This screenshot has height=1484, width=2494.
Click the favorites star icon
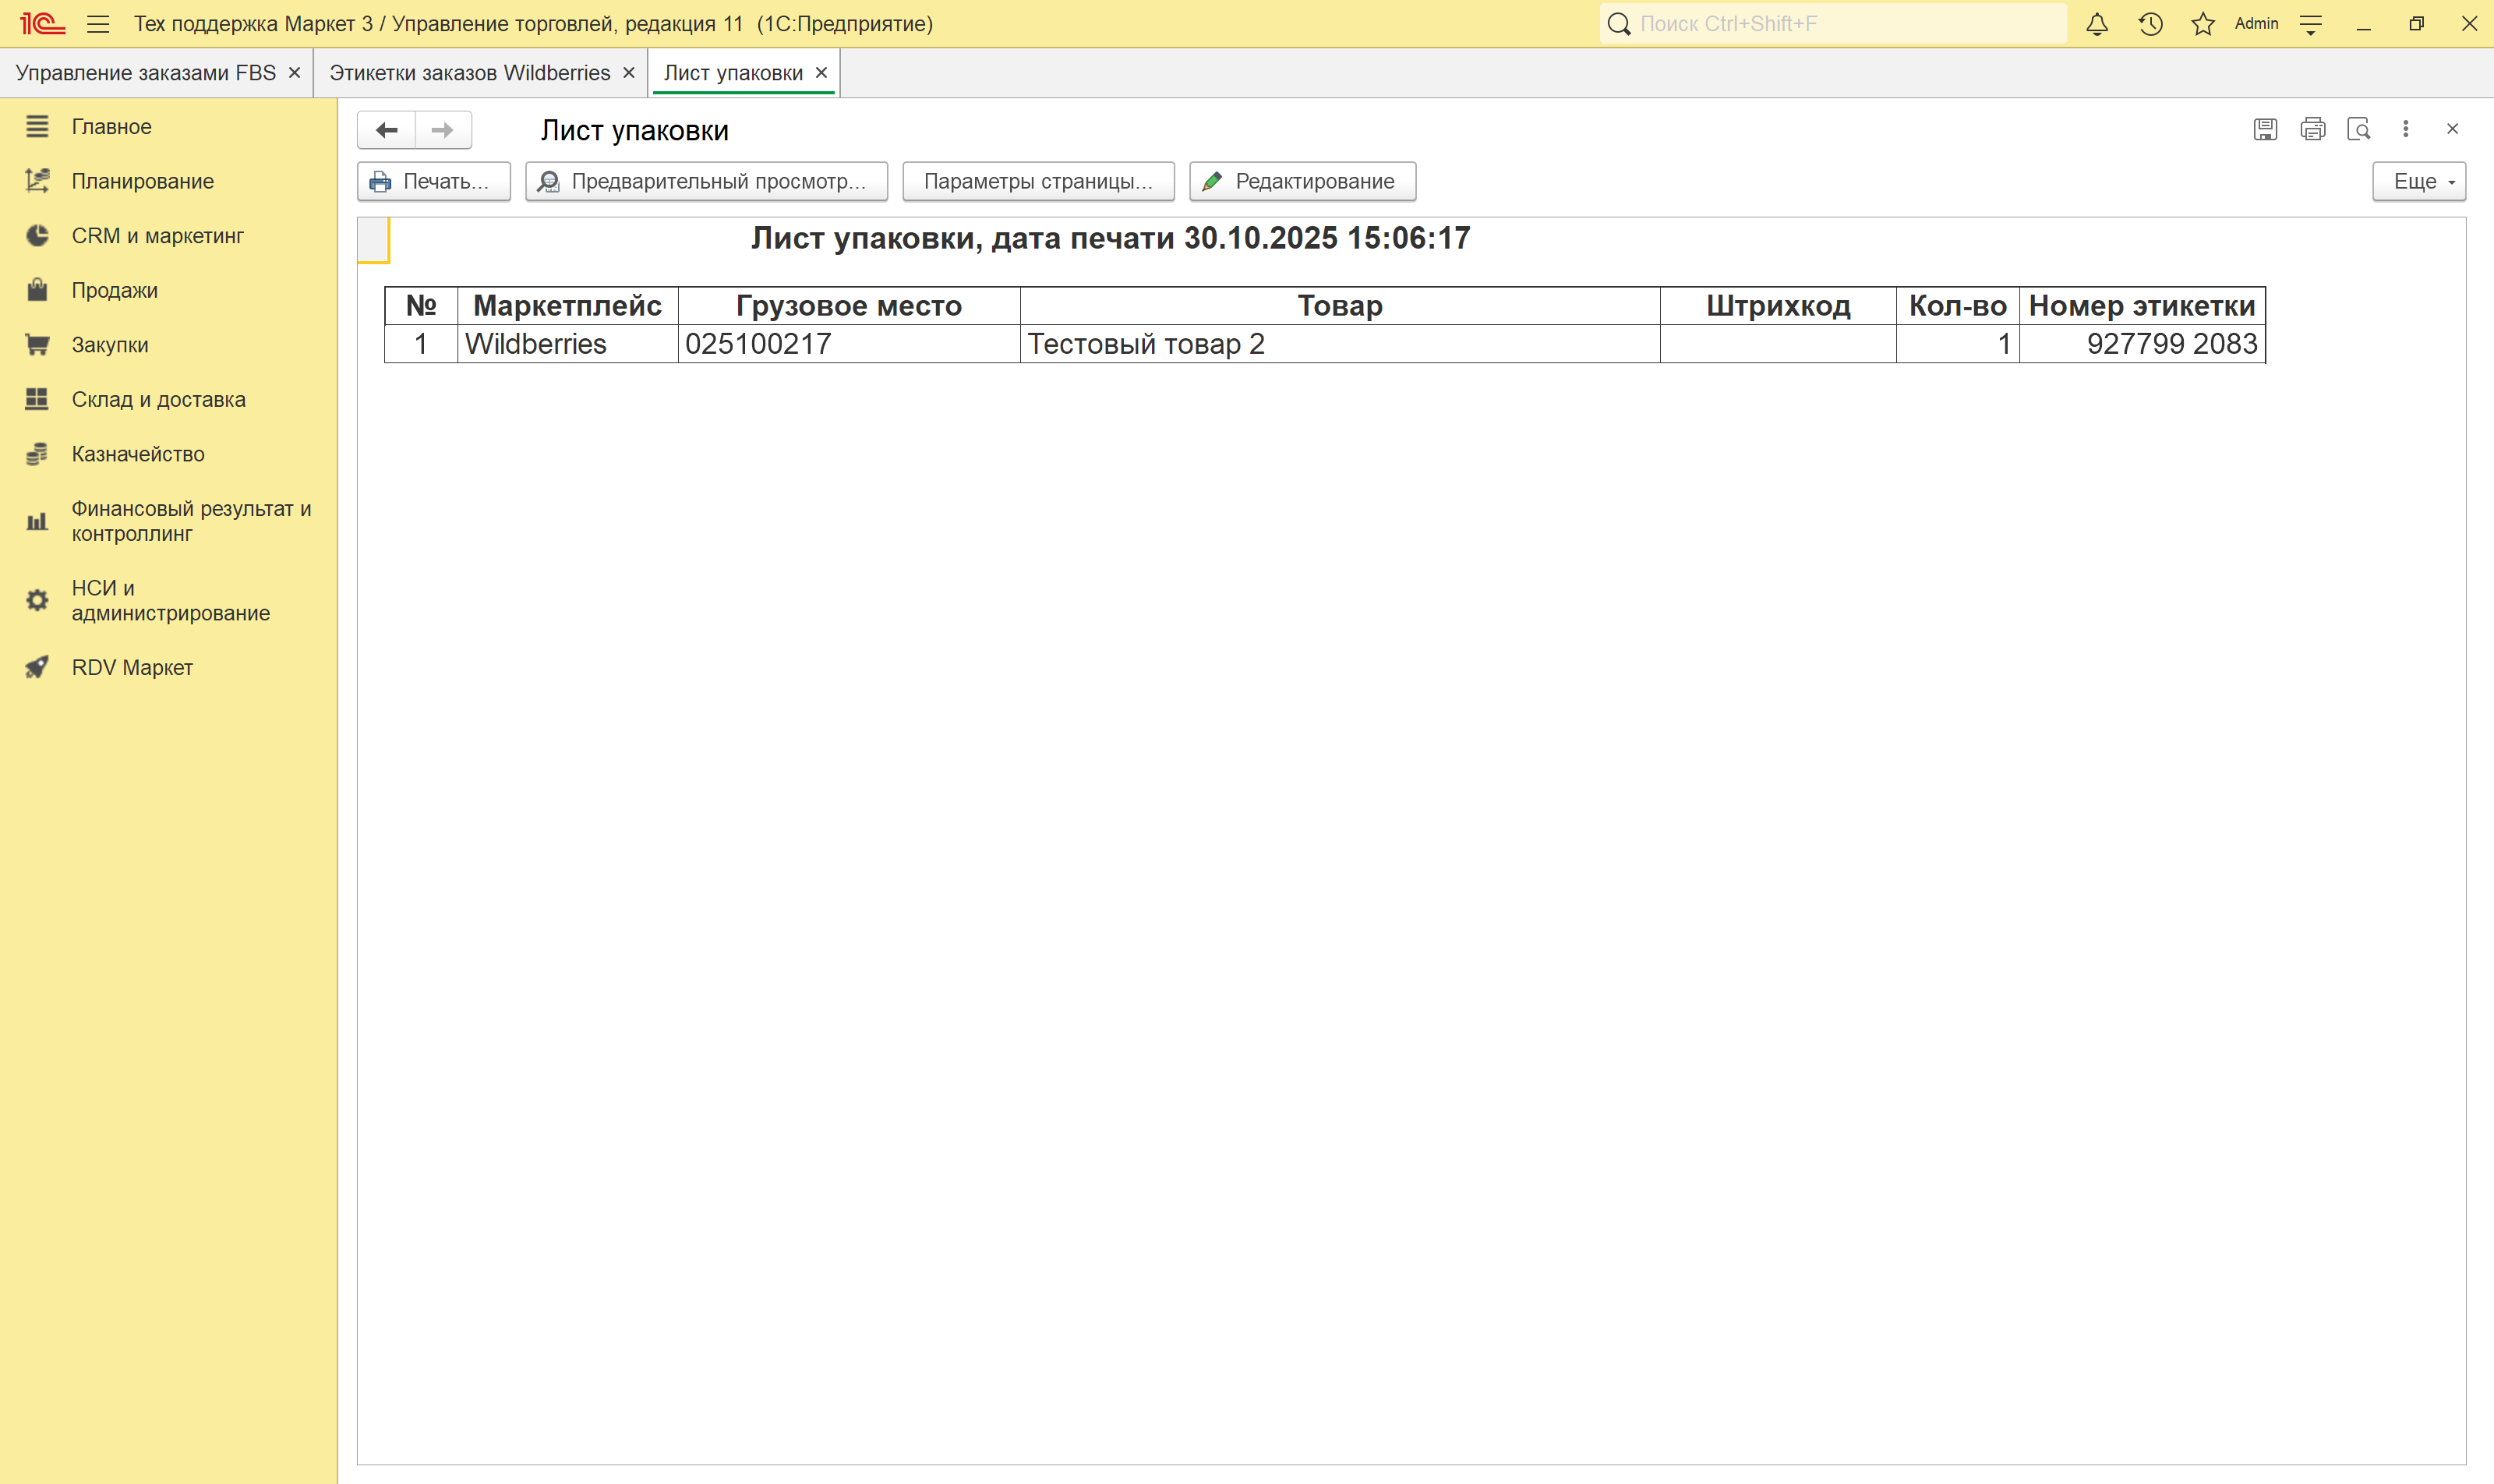pyautogui.click(x=2203, y=24)
